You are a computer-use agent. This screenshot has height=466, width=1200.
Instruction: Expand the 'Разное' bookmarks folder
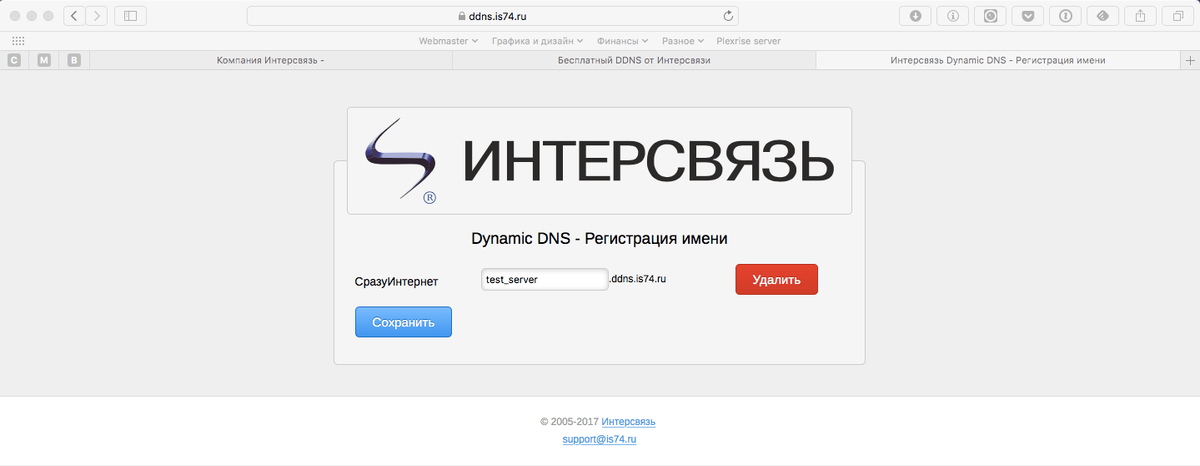[683, 41]
